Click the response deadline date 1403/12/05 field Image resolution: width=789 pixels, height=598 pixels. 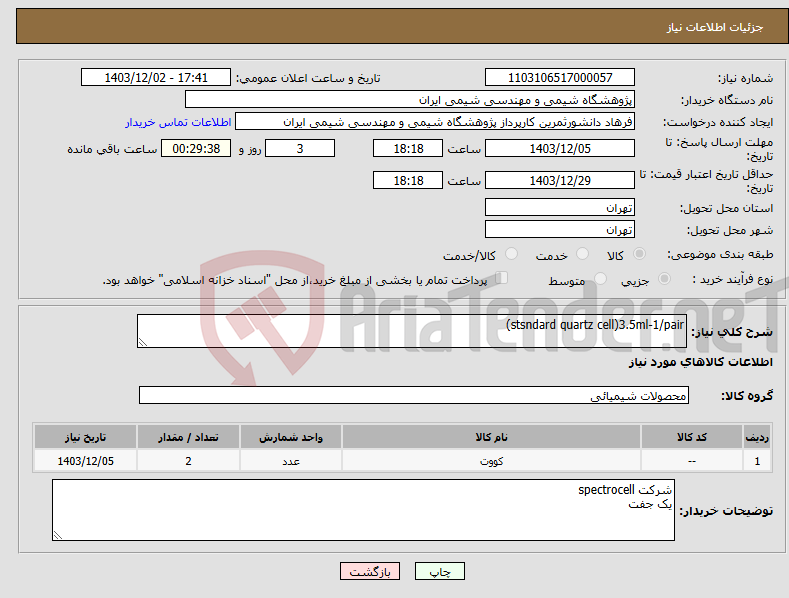[560, 148]
